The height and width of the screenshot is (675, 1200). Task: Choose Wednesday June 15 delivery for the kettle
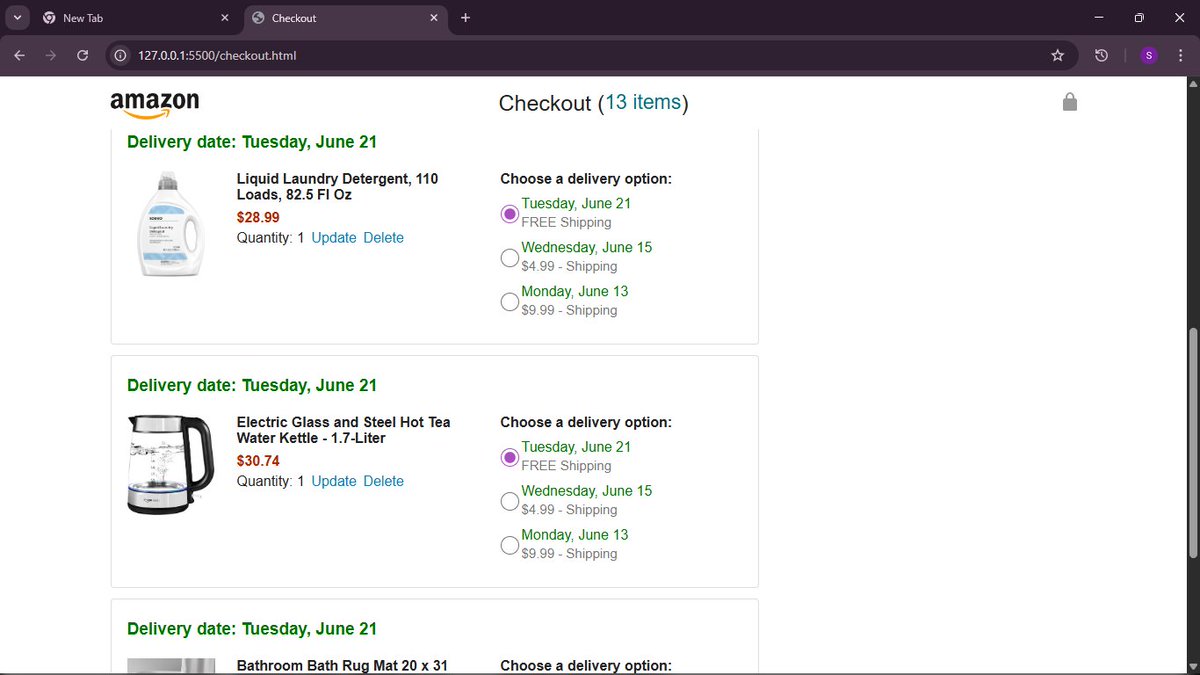point(509,501)
